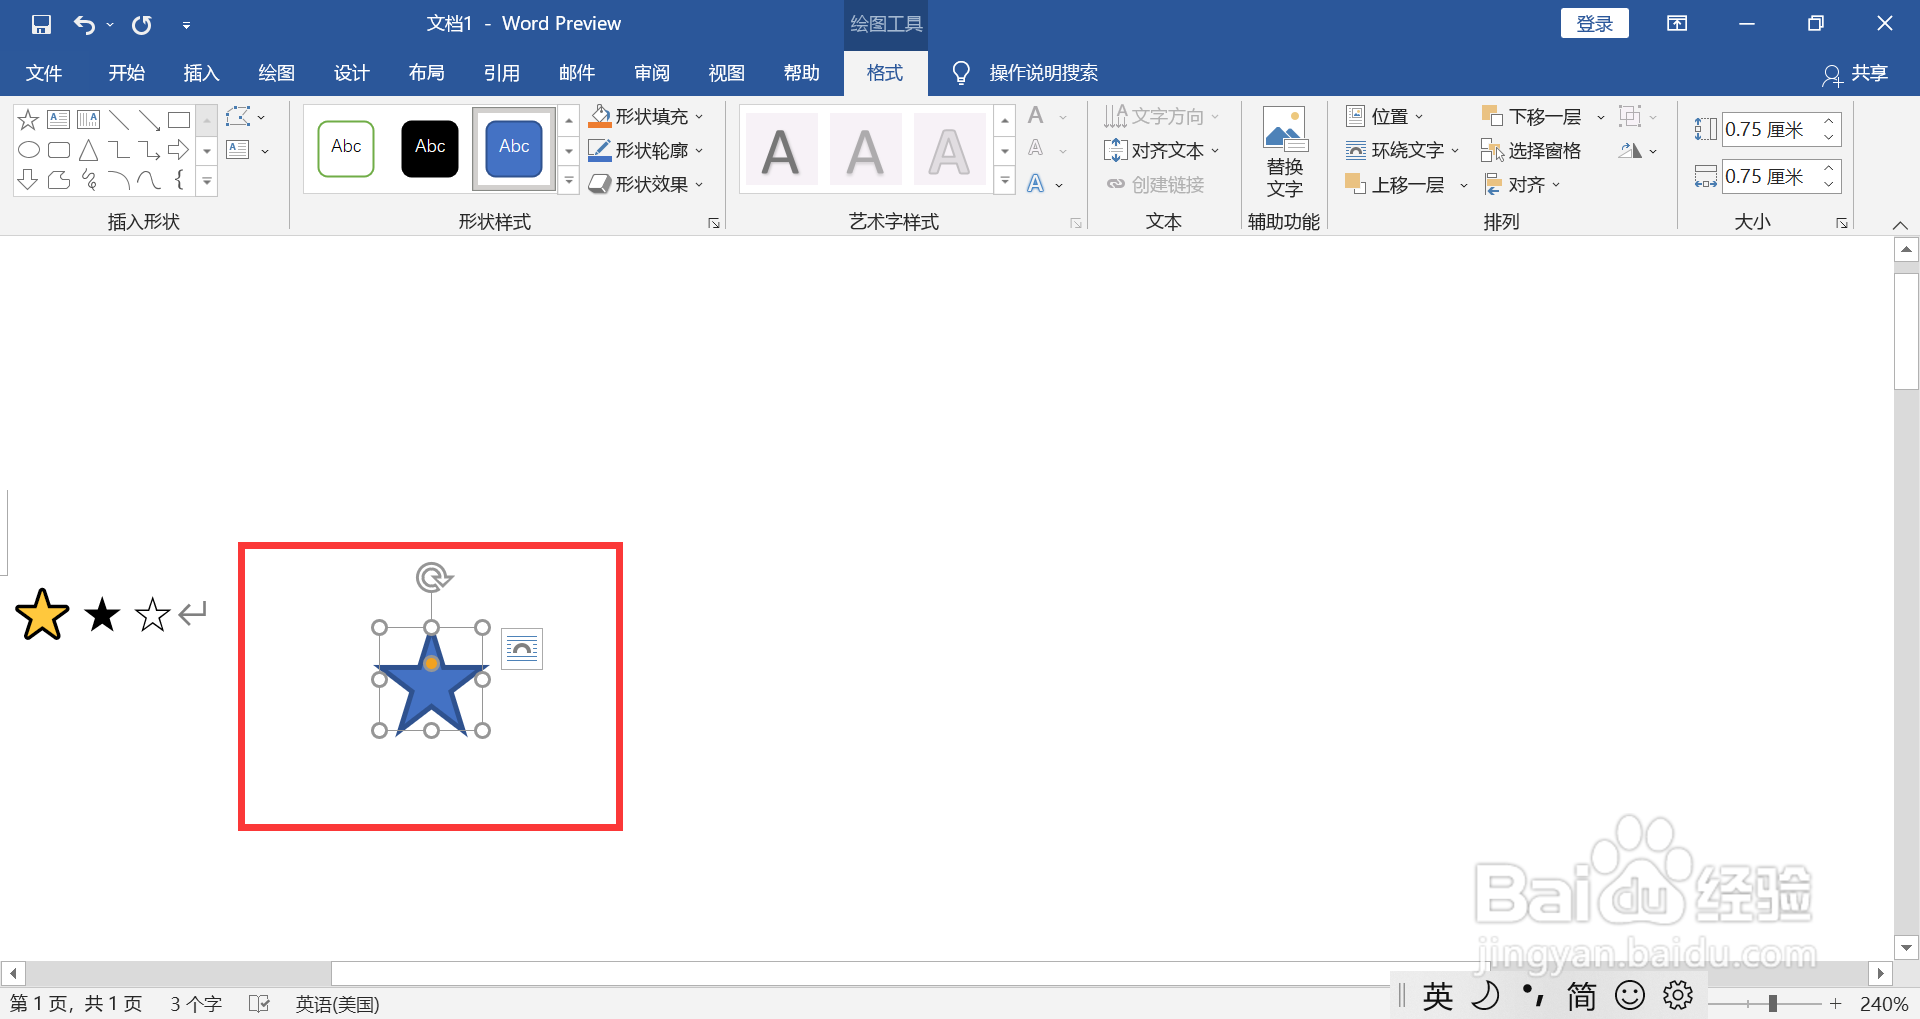Click the rotation handle above the blue star
Image resolution: width=1920 pixels, height=1019 pixels.
tap(433, 577)
